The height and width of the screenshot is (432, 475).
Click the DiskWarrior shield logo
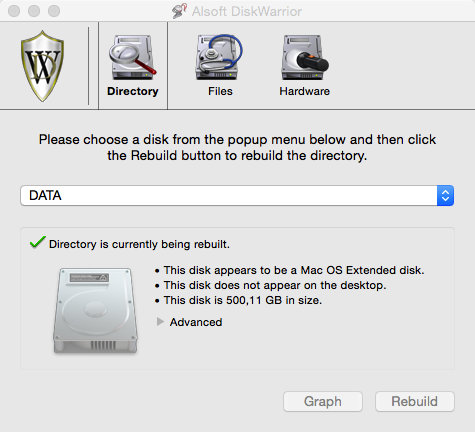point(43,66)
